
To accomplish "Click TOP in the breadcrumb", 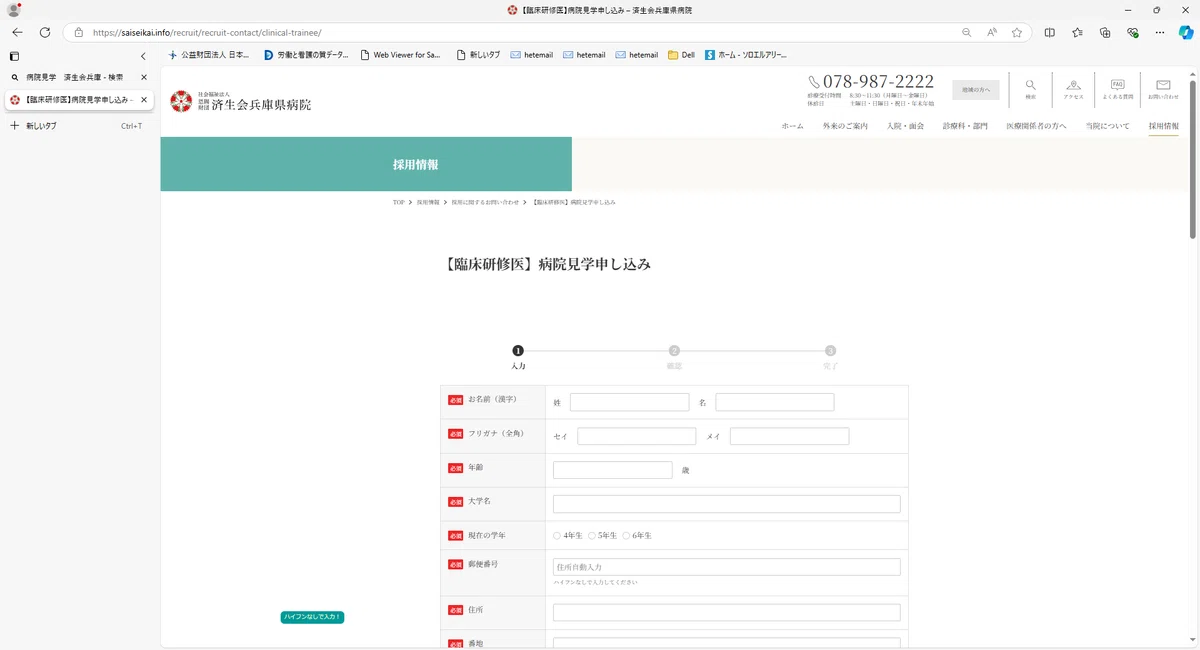I will tap(398, 202).
